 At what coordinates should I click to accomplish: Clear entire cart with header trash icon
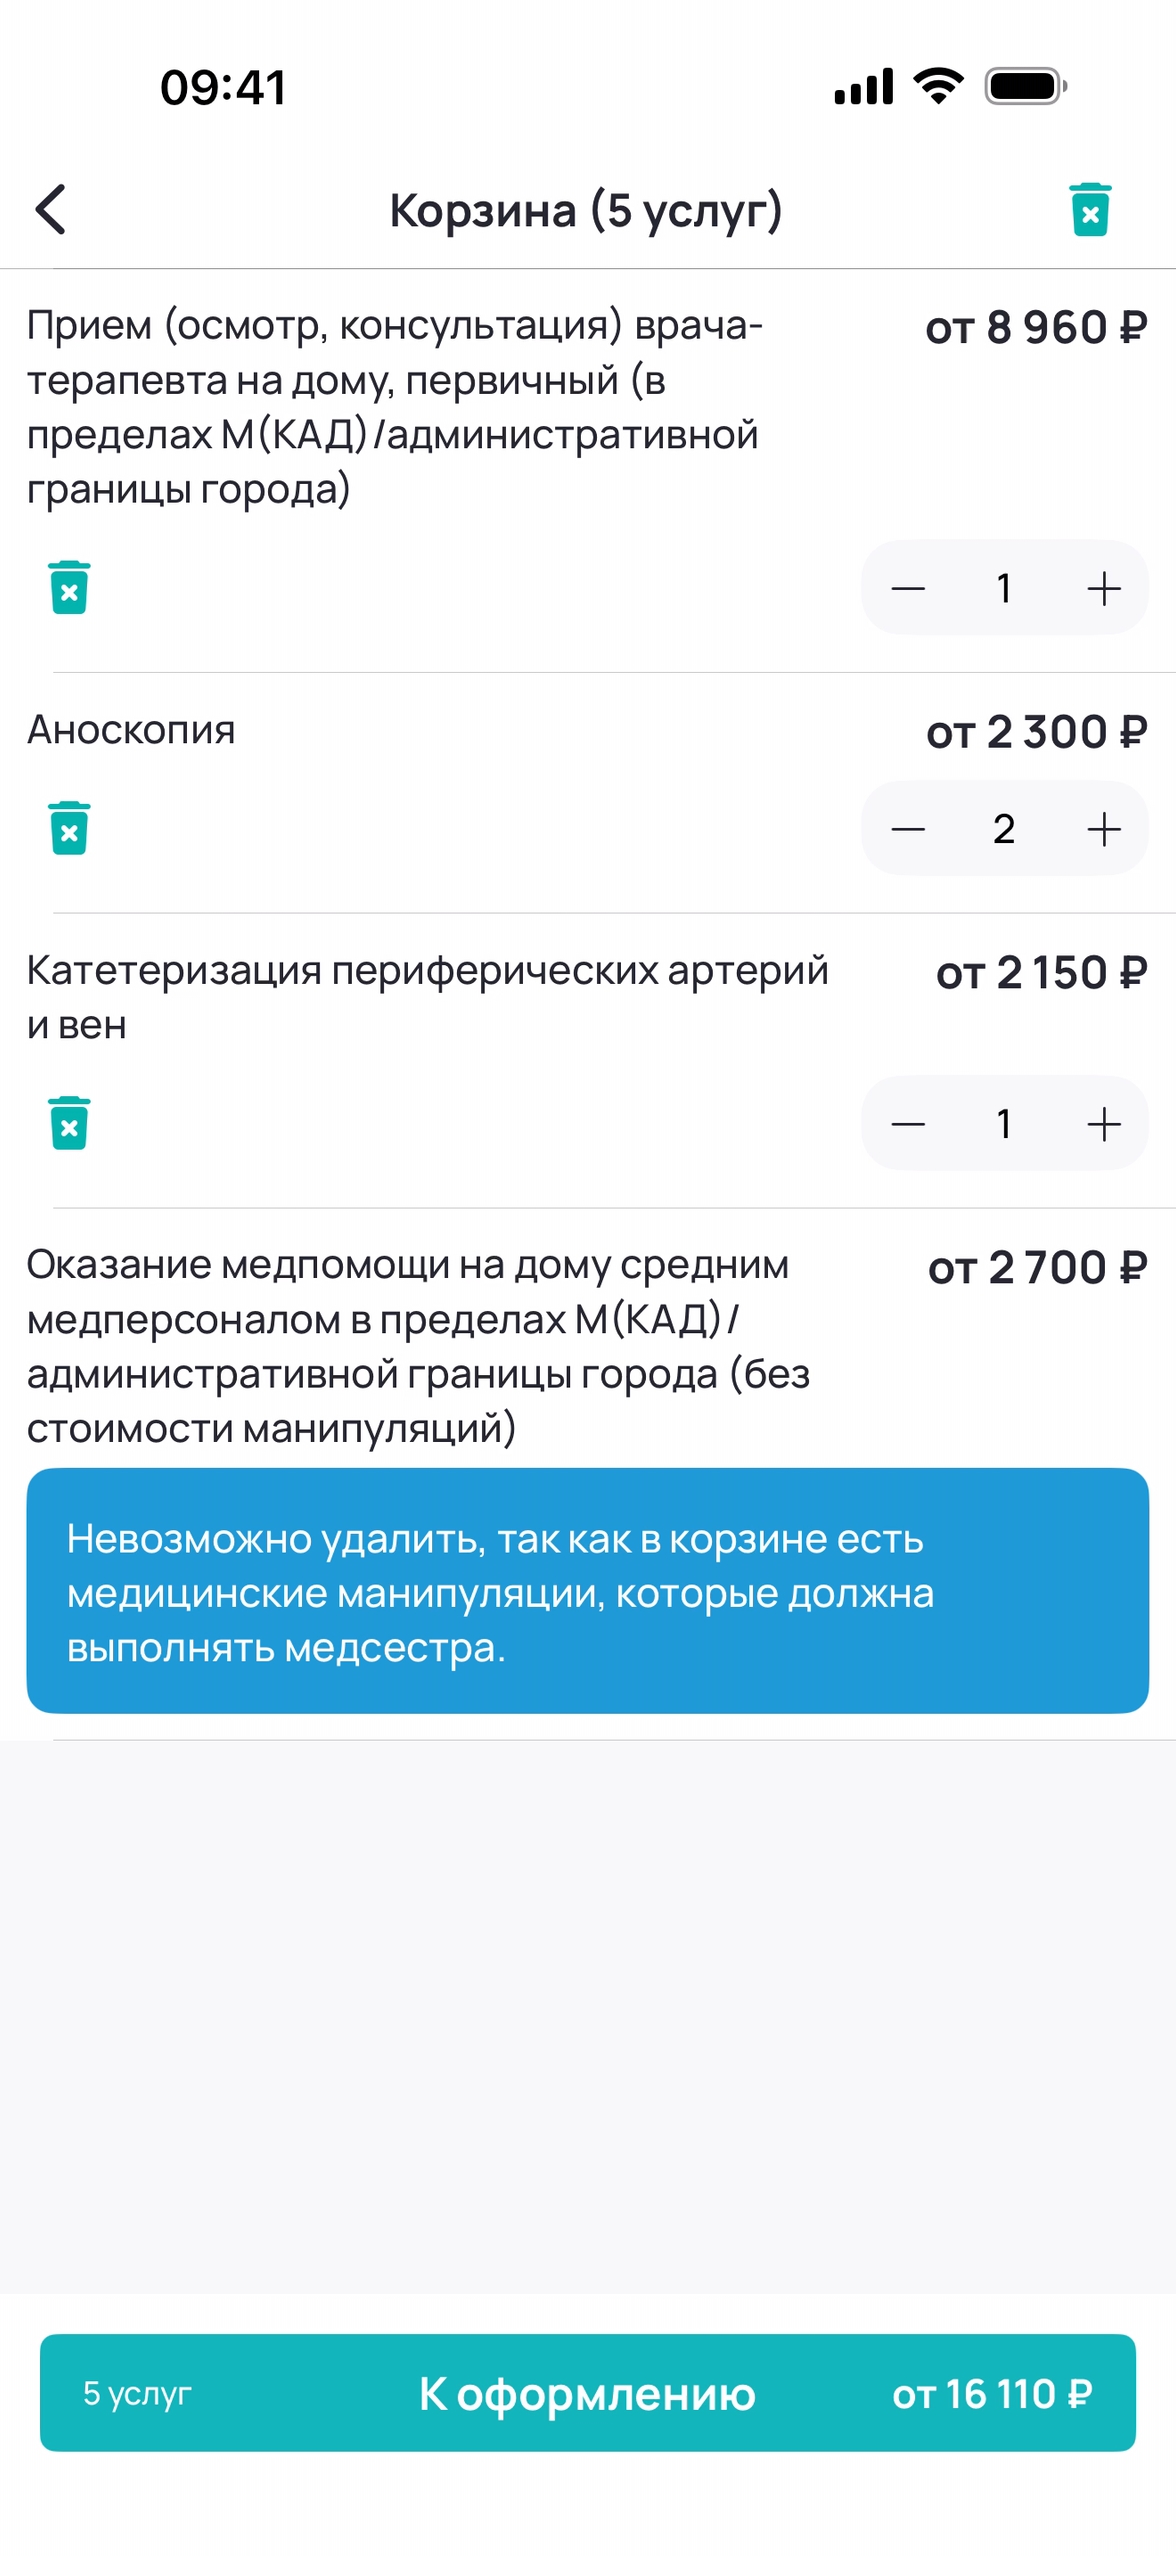coord(1089,210)
